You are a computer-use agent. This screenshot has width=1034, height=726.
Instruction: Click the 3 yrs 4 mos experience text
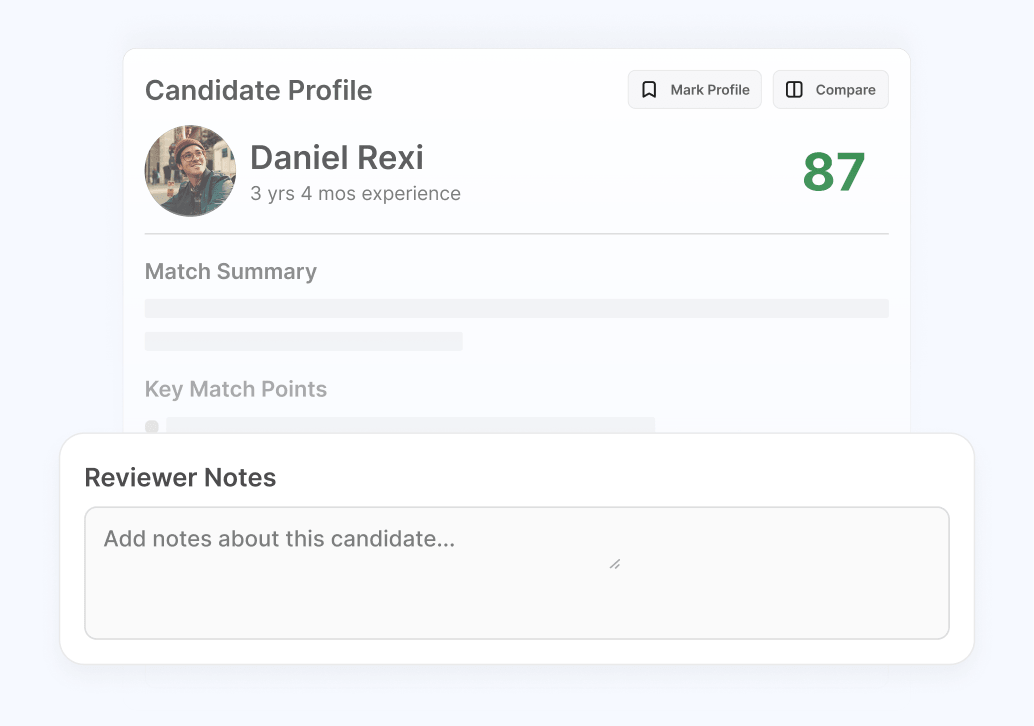click(355, 193)
